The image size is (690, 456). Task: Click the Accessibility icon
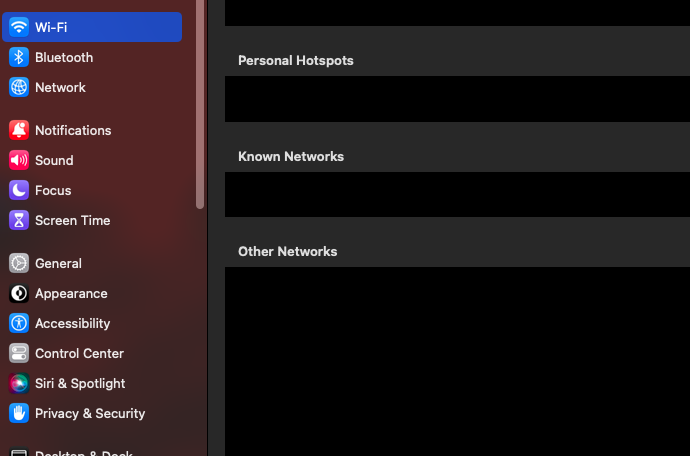pyautogui.click(x=19, y=323)
